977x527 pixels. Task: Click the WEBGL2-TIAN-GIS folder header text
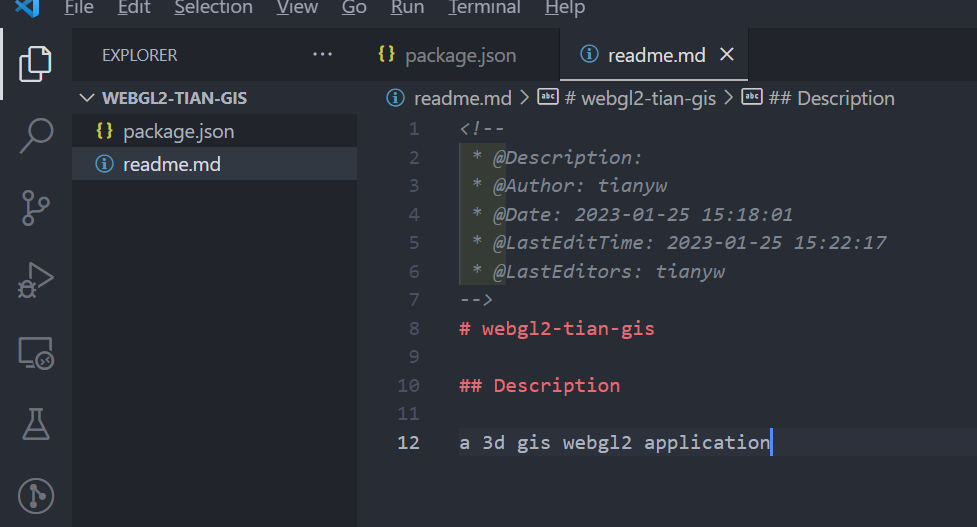point(174,98)
